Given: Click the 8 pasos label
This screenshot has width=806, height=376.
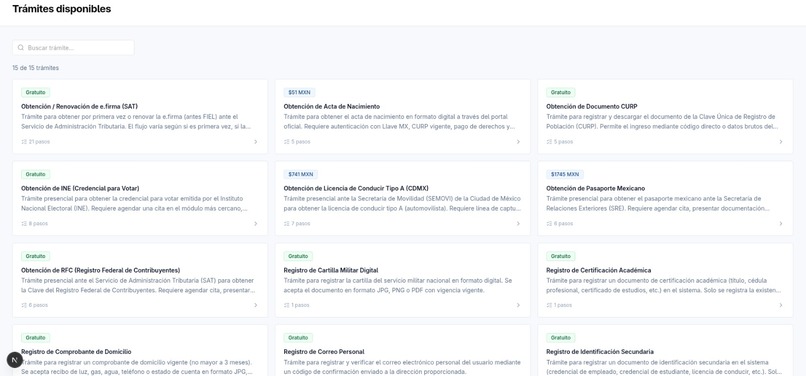Looking at the screenshot, I should click(38, 224).
